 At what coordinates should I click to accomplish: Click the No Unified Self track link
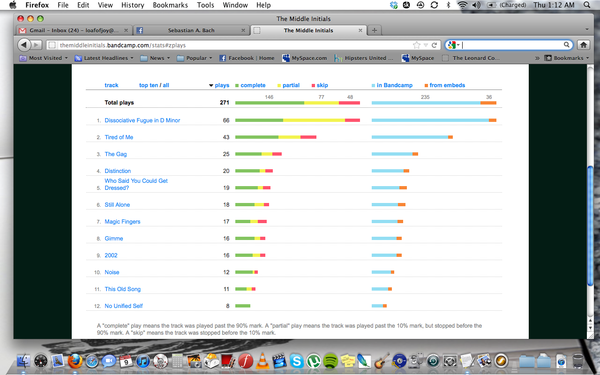(124, 306)
